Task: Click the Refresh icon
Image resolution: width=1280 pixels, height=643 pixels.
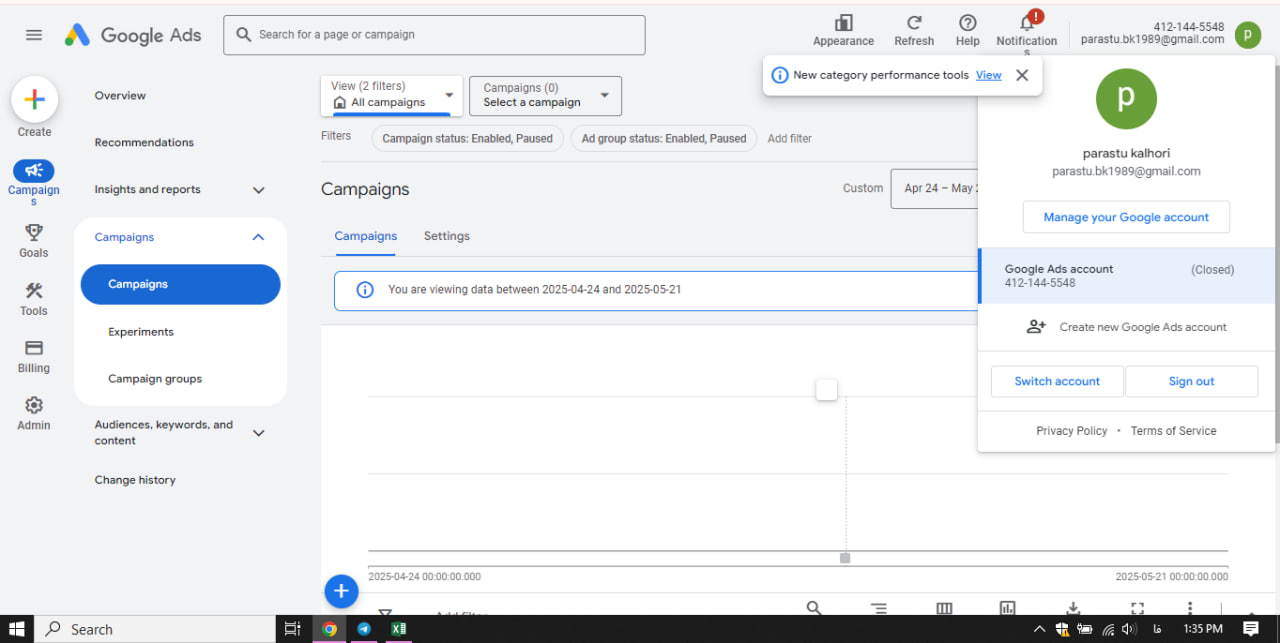Action: tap(914, 24)
